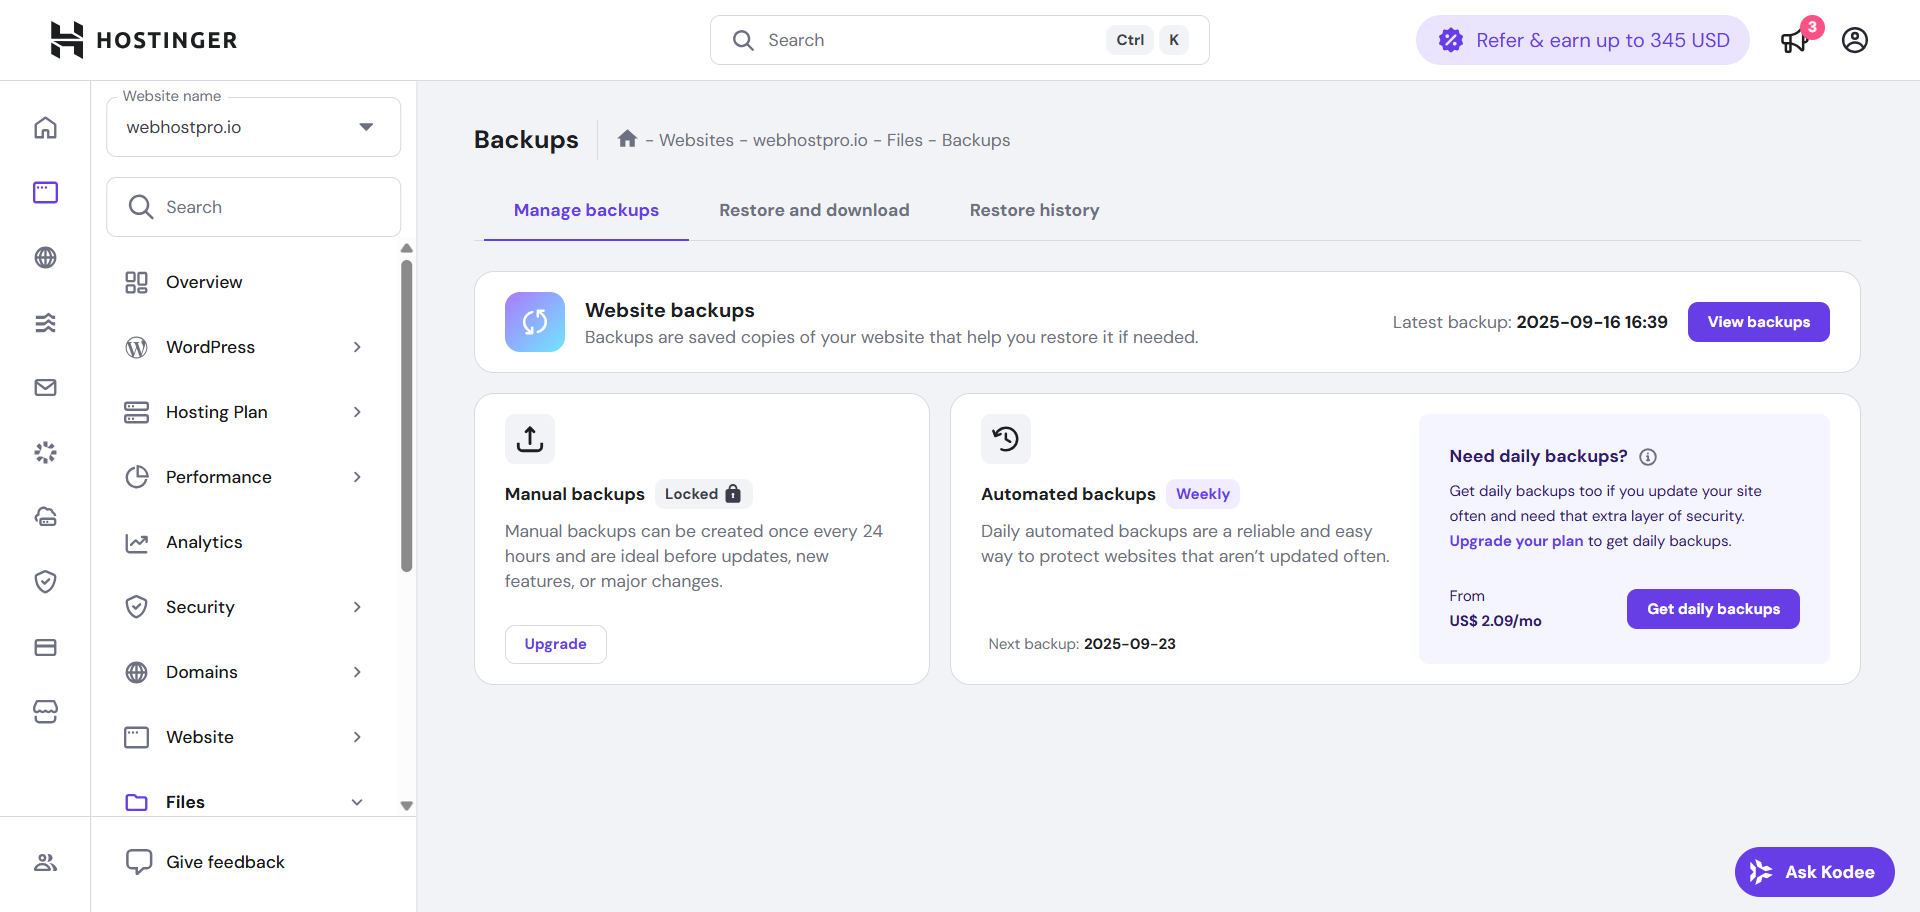Click the Websites breadcrumb link
The image size is (1920, 912).
pos(696,140)
